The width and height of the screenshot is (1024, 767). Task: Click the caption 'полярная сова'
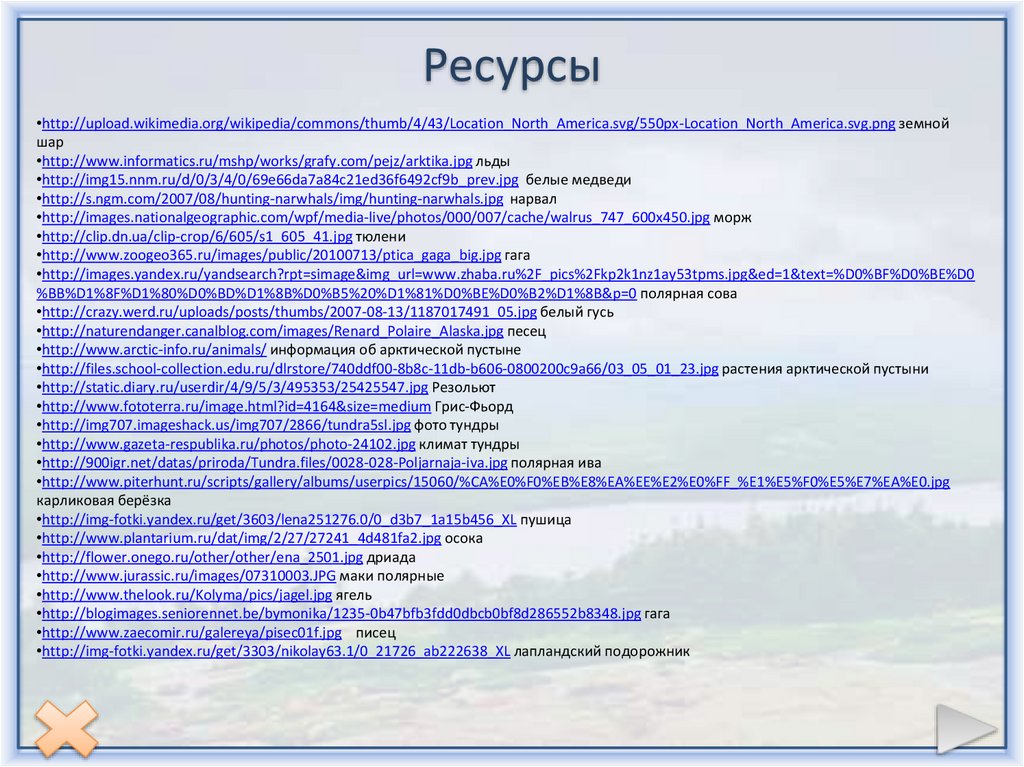688,294
